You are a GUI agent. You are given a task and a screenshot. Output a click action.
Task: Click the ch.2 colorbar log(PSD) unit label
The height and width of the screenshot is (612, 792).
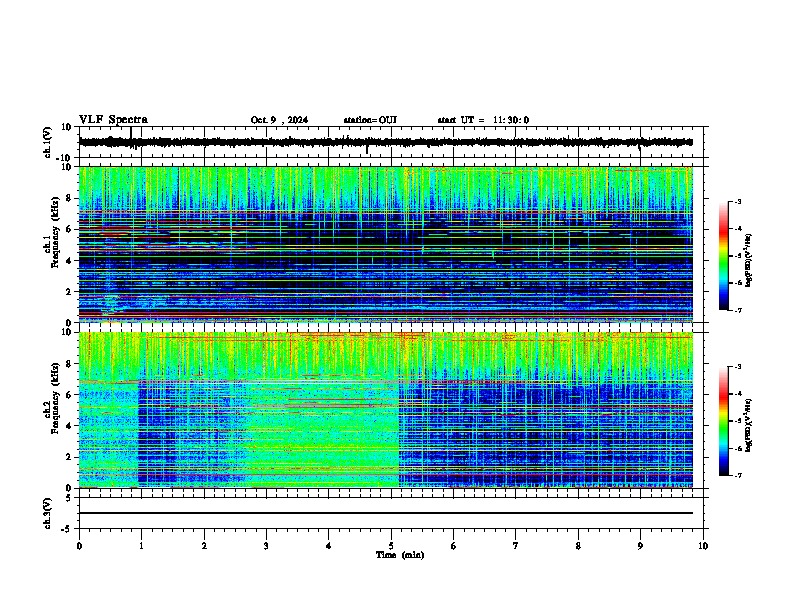pos(749,426)
